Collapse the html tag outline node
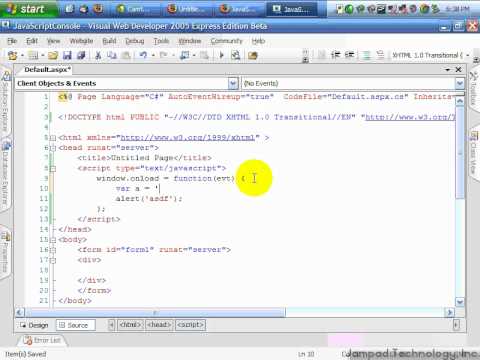This screenshot has height=360, width=480. (53, 138)
